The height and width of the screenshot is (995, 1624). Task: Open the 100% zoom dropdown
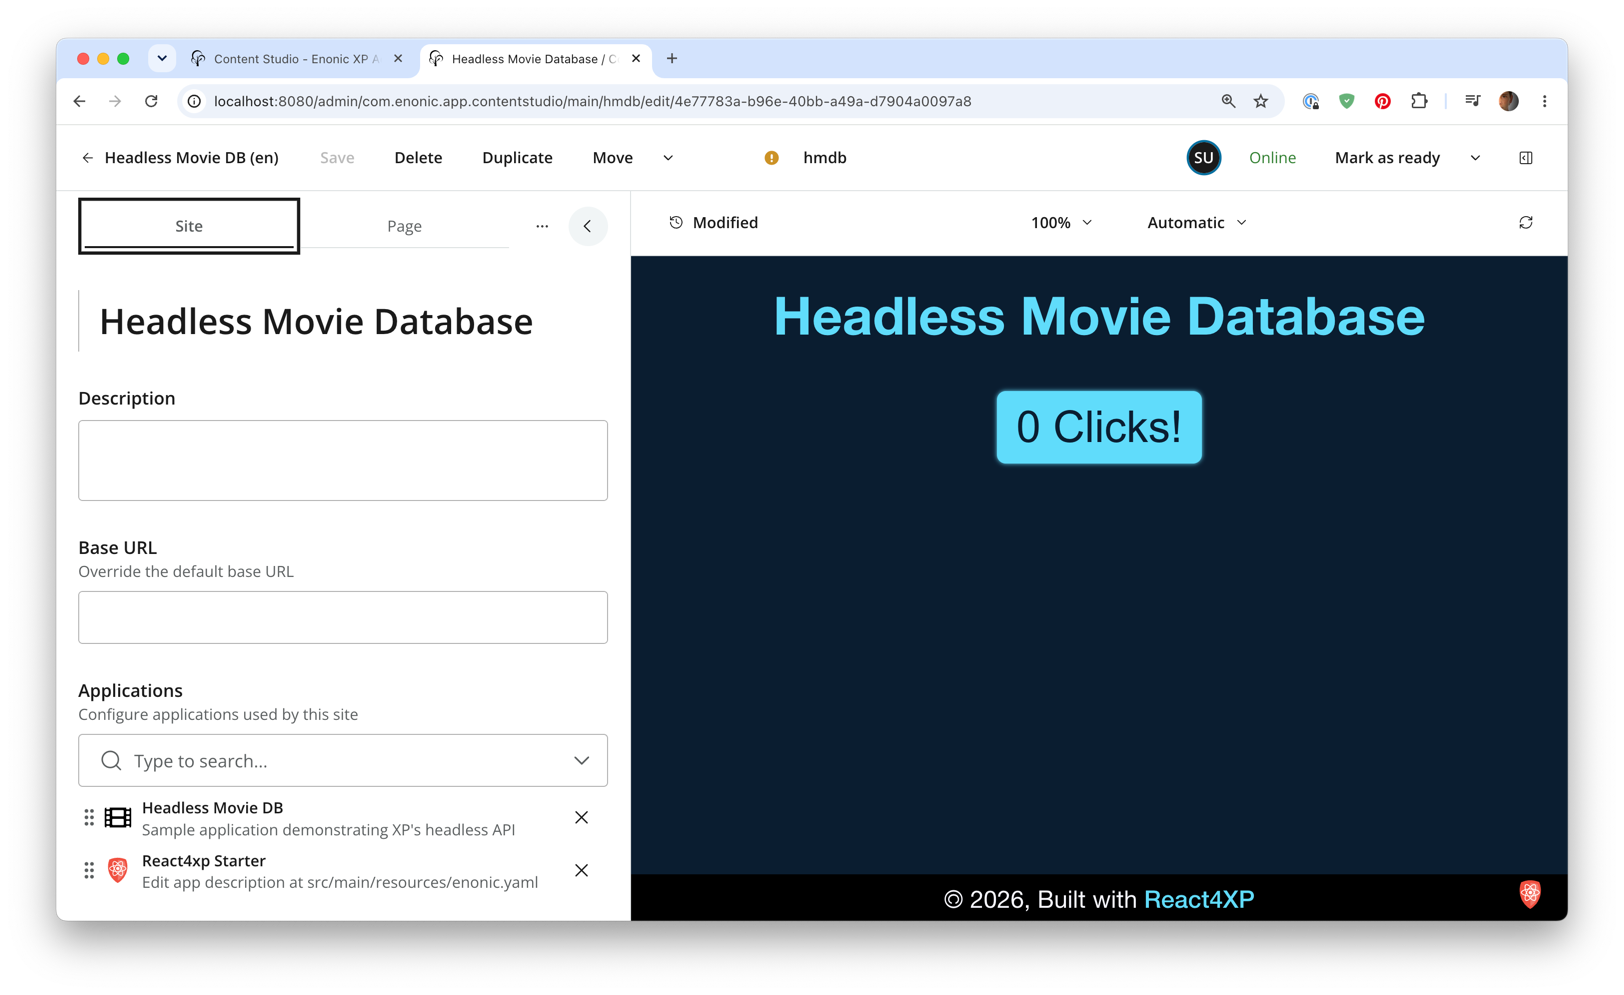[1061, 223]
